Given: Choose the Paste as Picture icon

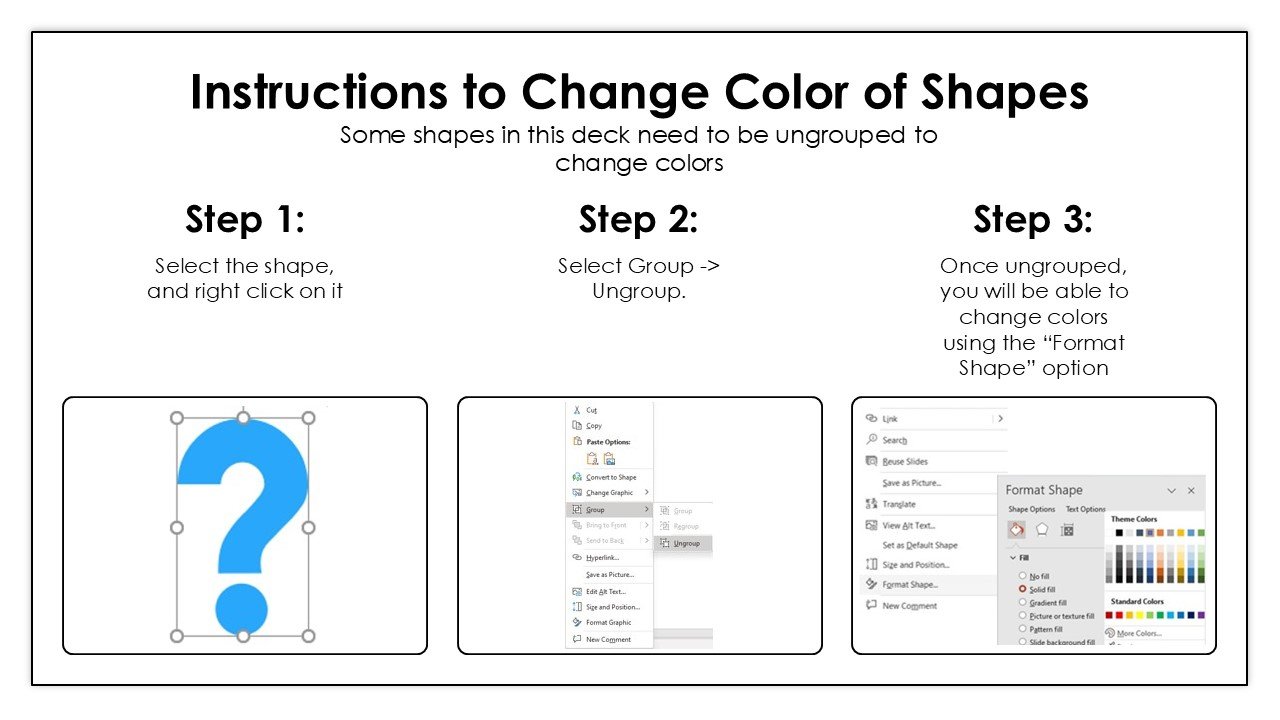Looking at the screenshot, I should (609, 459).
